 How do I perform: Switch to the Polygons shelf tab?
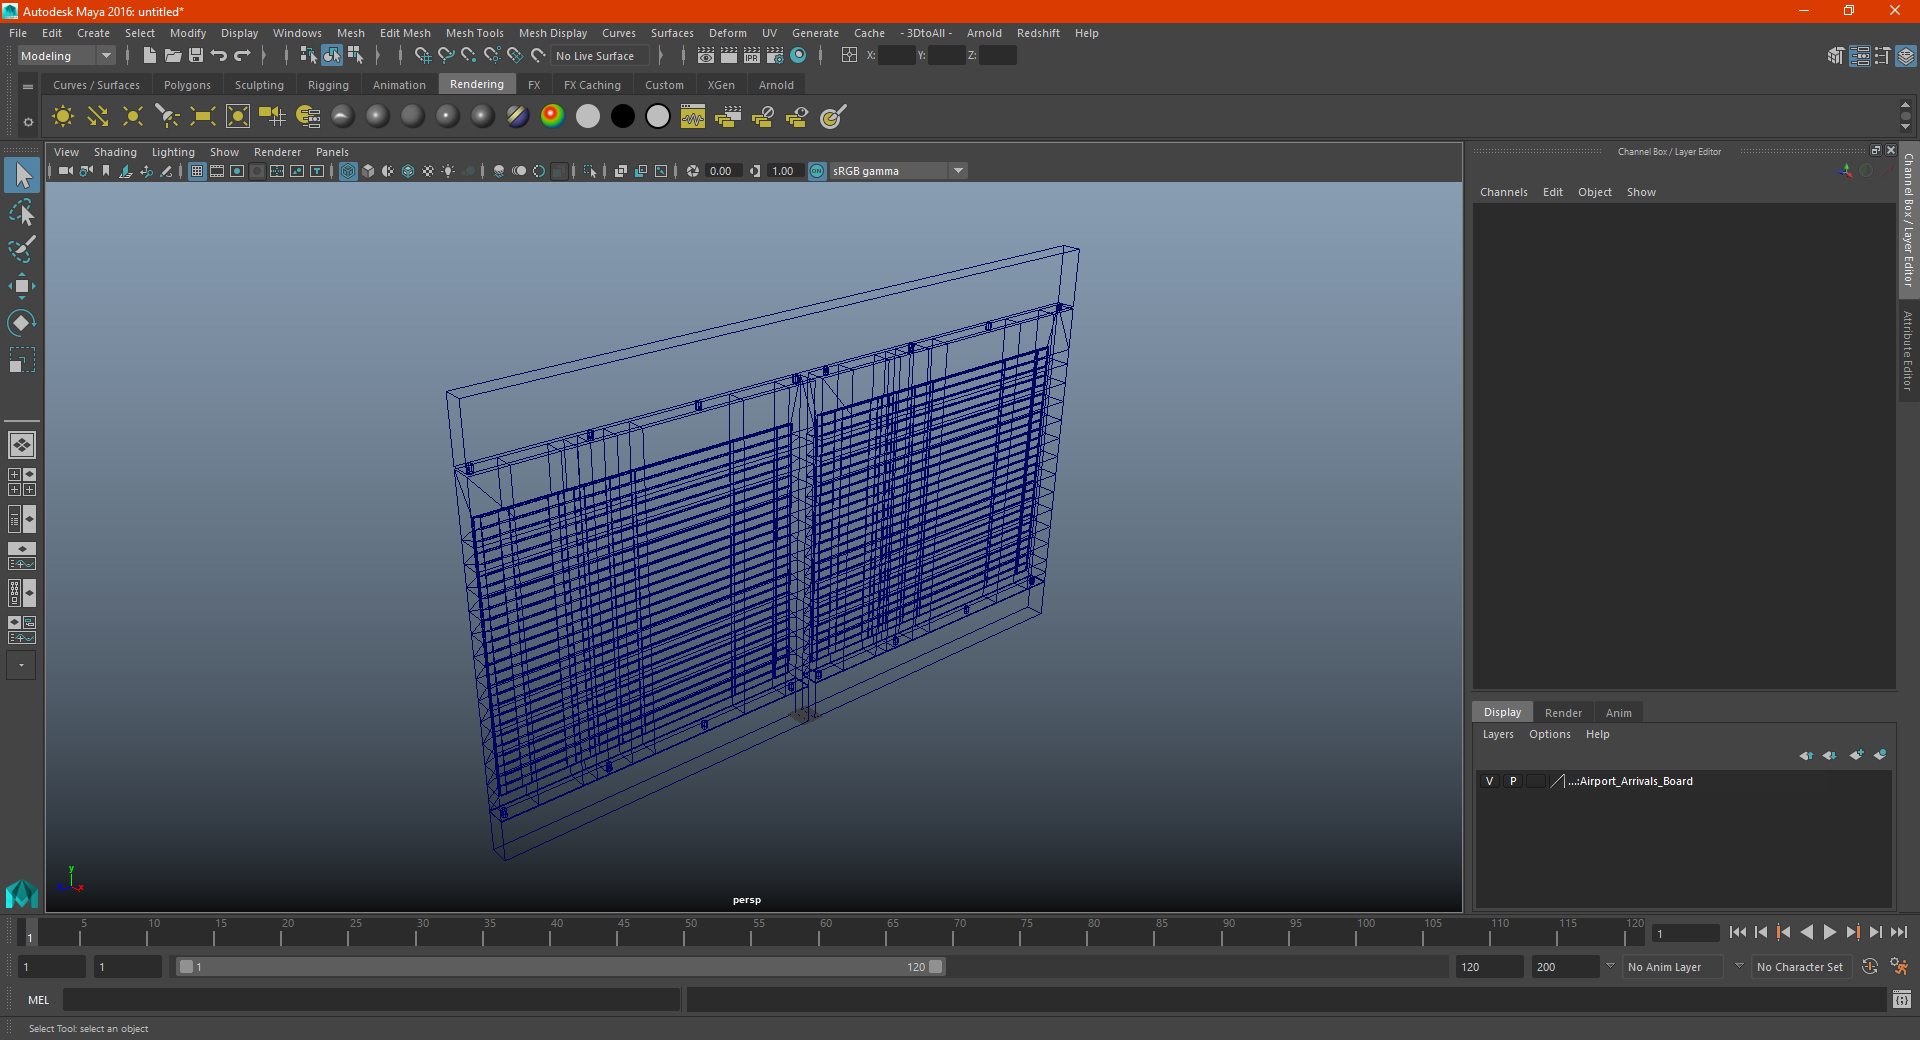click(x=187, y=85)
